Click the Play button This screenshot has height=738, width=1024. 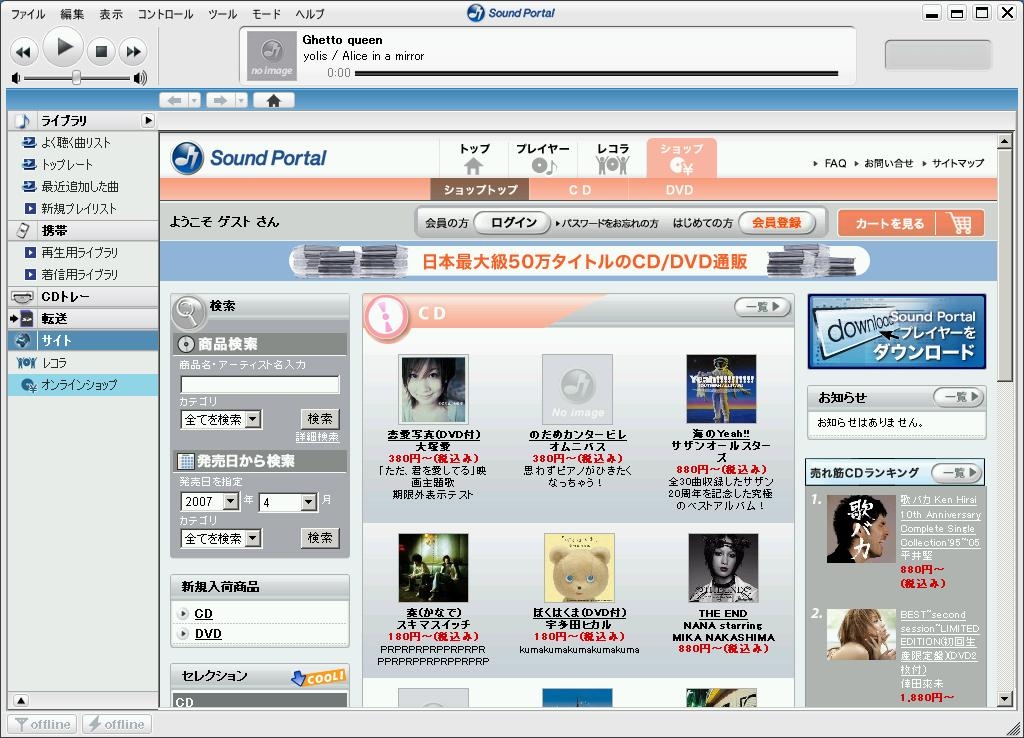pos(63,47)
